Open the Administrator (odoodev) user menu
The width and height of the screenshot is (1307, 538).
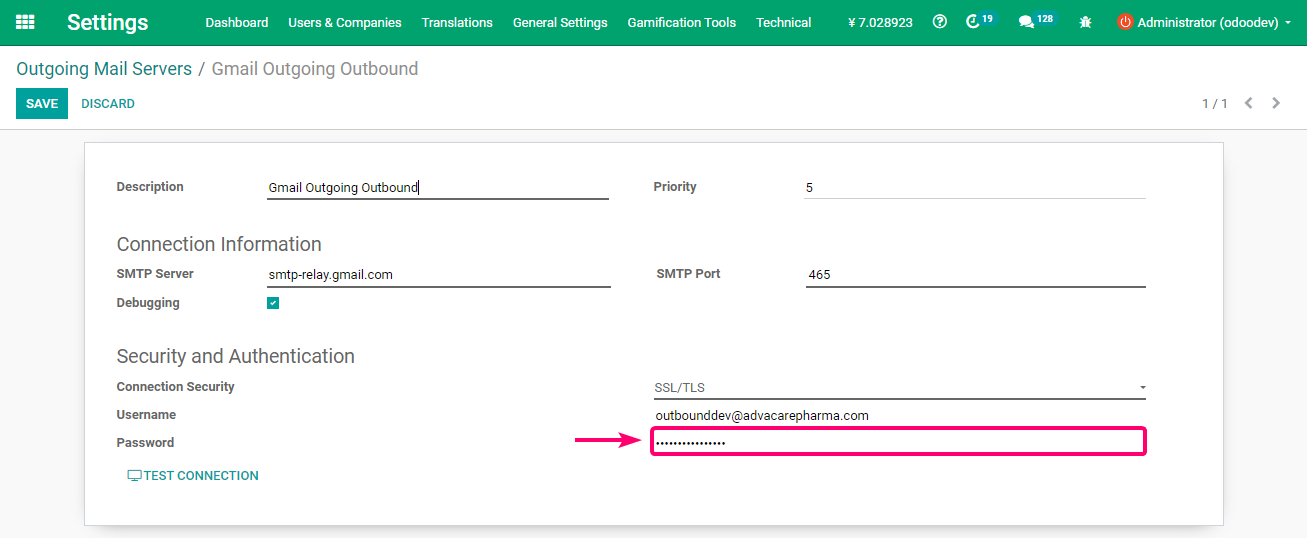tap(1204, 22)
